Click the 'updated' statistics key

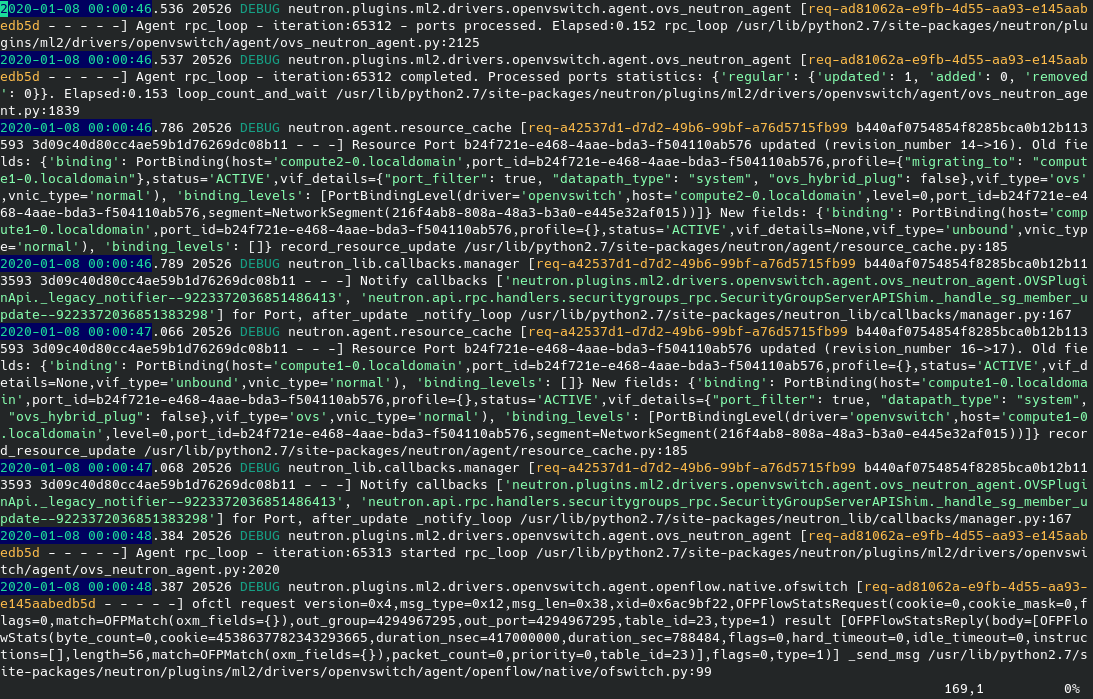(852, 77)
